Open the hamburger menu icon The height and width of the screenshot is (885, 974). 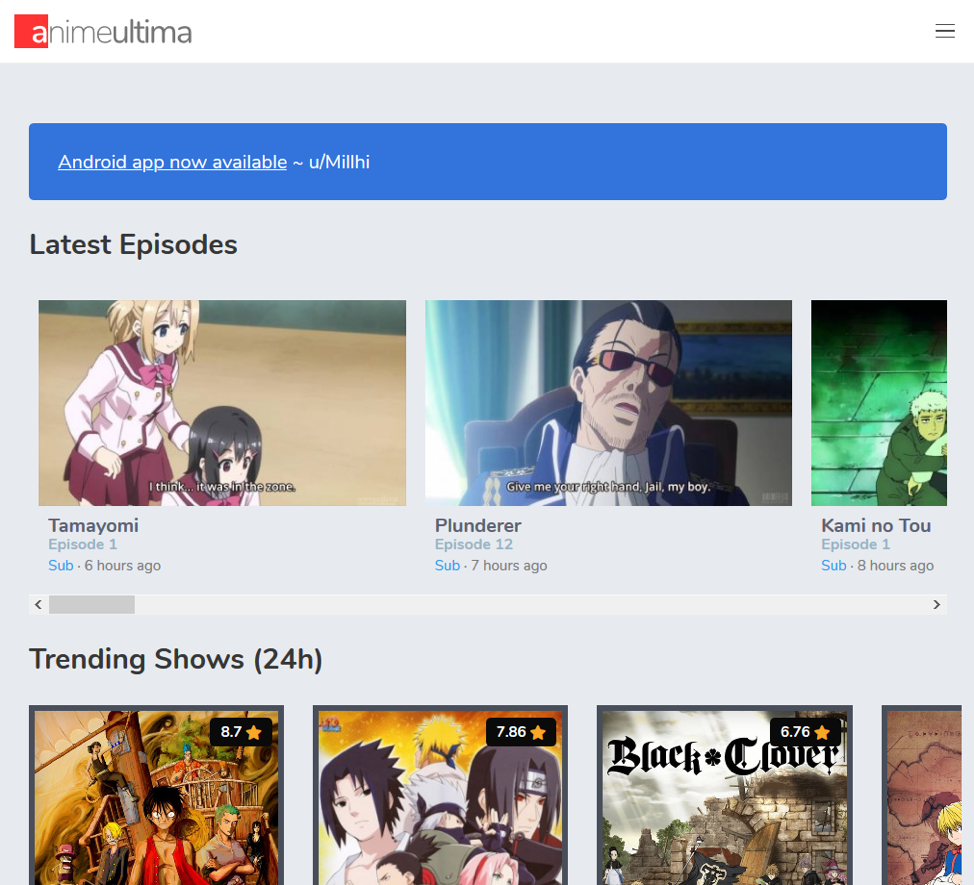click(x=944, y=32)
